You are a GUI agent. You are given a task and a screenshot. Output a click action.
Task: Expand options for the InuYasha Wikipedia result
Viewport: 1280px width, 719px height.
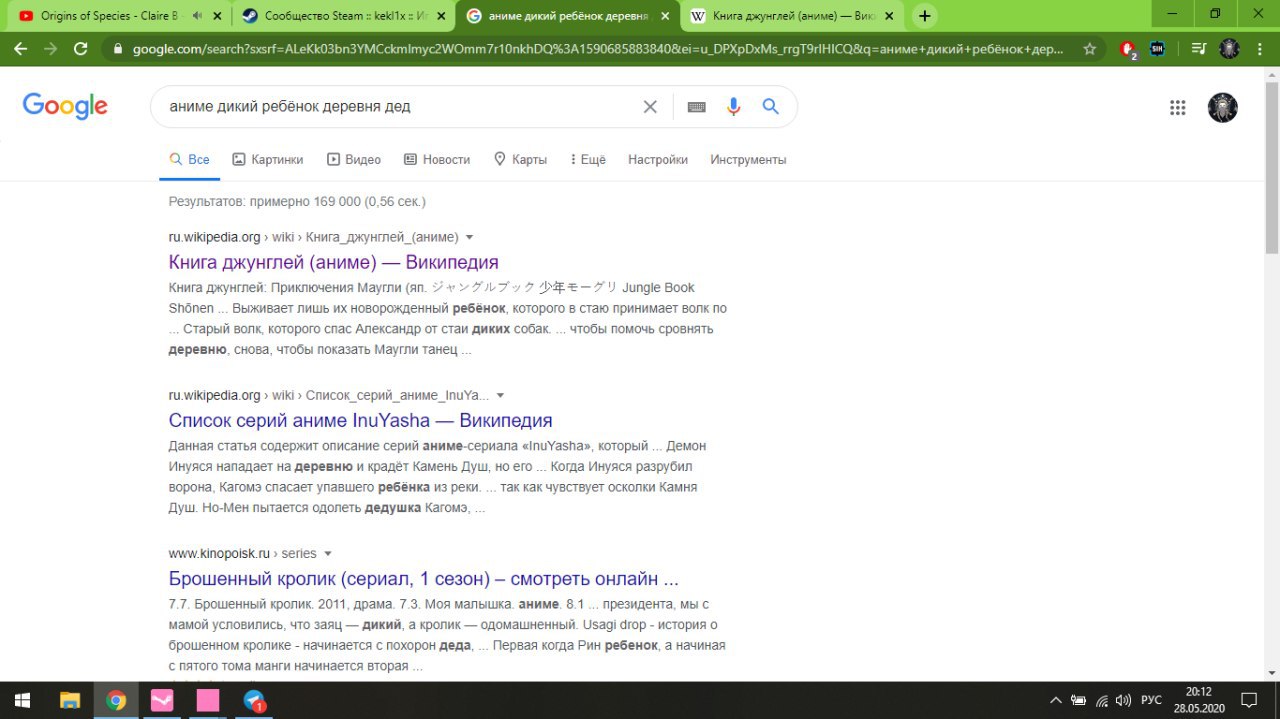tap(501, 396)
